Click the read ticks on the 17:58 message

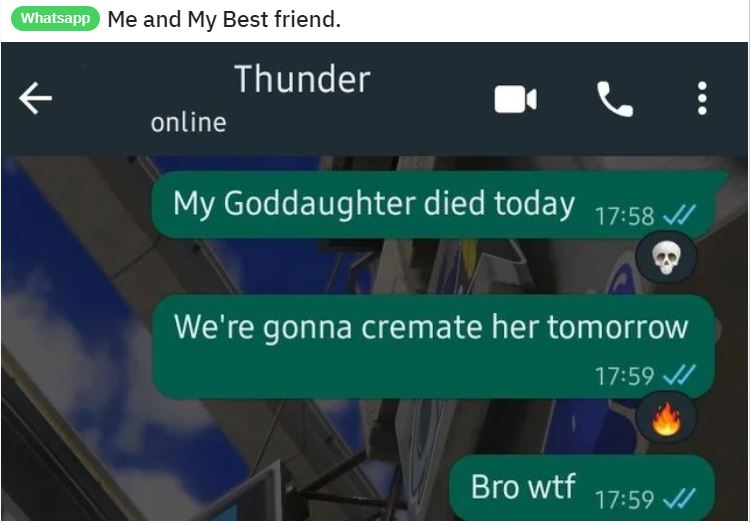tap(679, 215)
